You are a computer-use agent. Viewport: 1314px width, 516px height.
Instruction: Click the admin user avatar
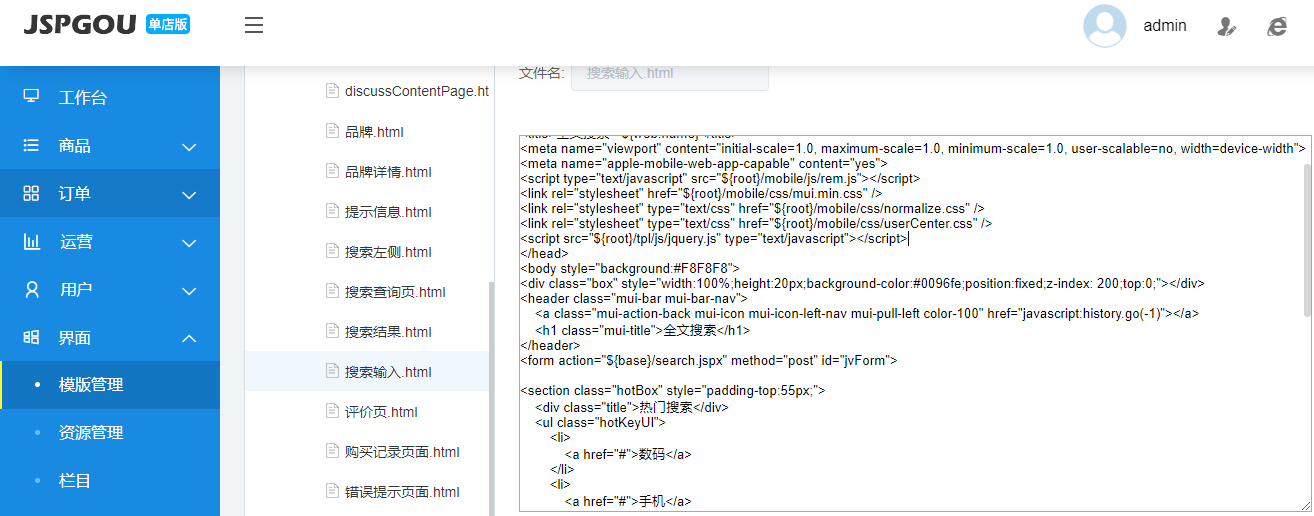click(1105, 26)
